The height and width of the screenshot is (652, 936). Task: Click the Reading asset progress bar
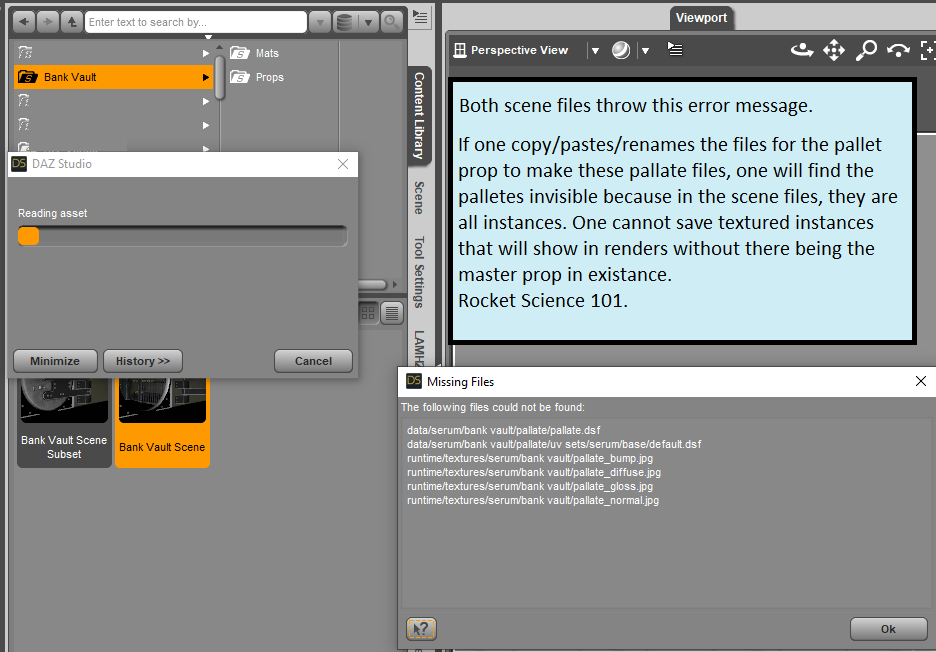click(183, 236)
